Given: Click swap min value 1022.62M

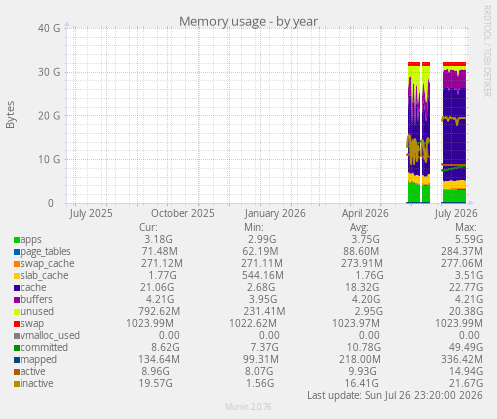Looking at the screenshot, I should [253, 323].
